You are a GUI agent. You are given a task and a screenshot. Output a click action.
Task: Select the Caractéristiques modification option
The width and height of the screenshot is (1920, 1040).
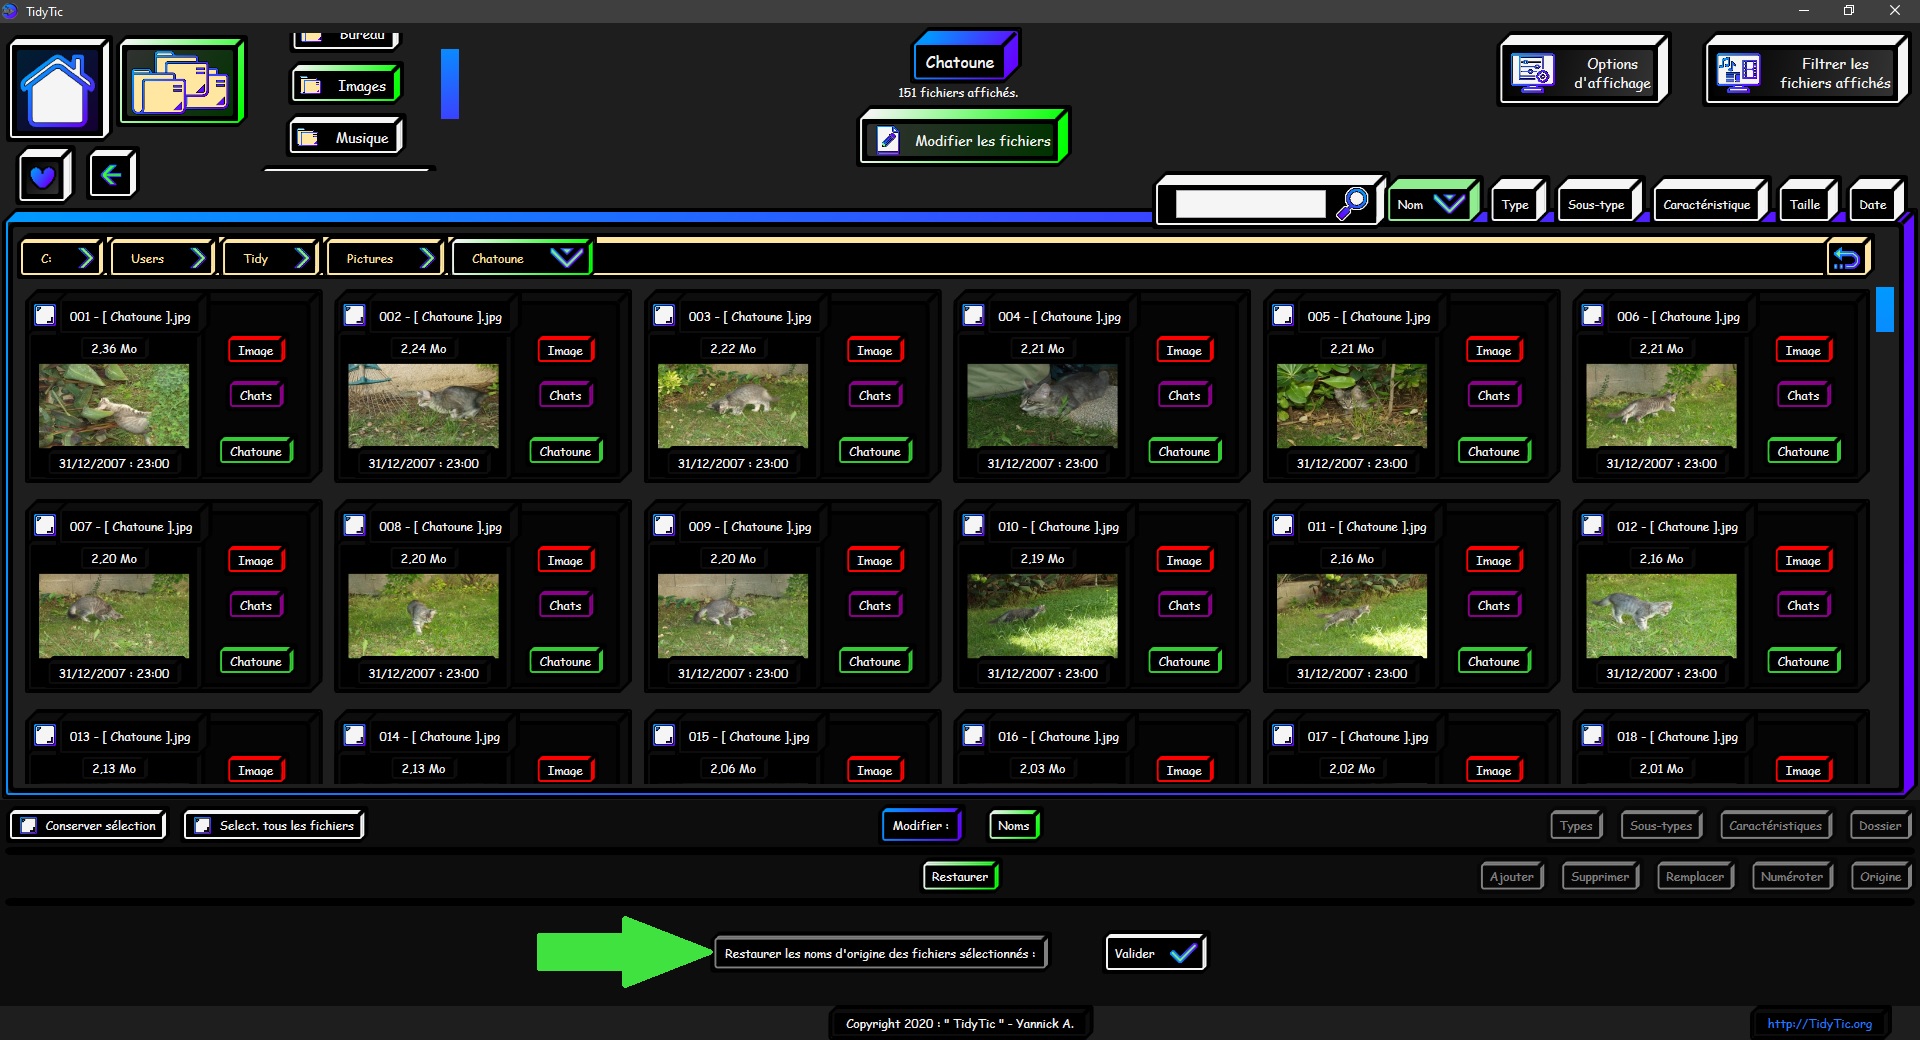click(1776, 825)
